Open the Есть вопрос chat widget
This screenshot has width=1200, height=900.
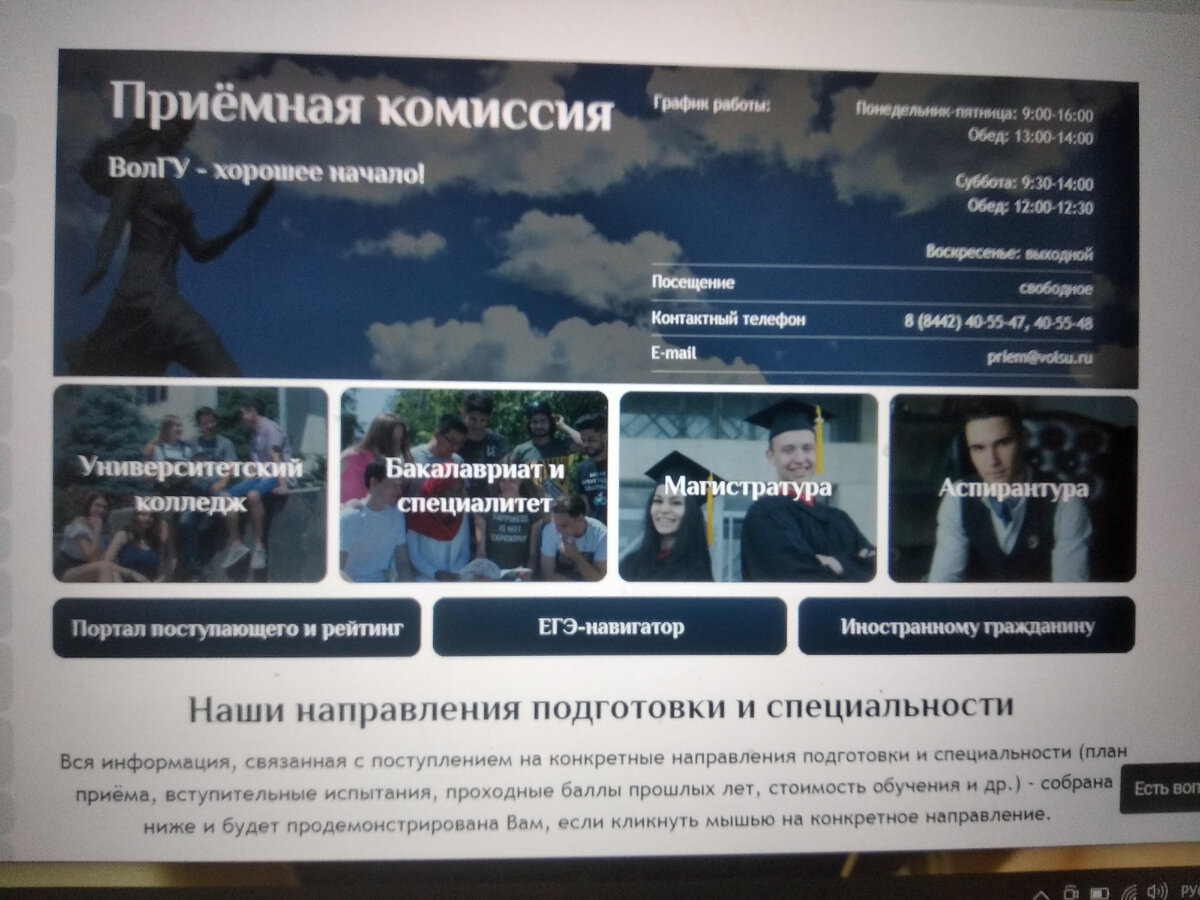[x=1160, y=788]
